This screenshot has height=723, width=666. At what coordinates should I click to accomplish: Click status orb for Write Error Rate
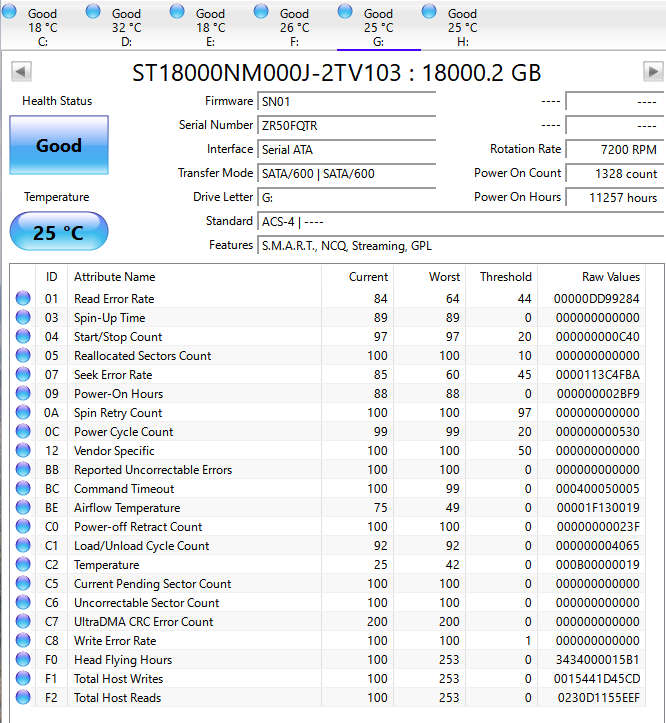(x=23, y=640)
